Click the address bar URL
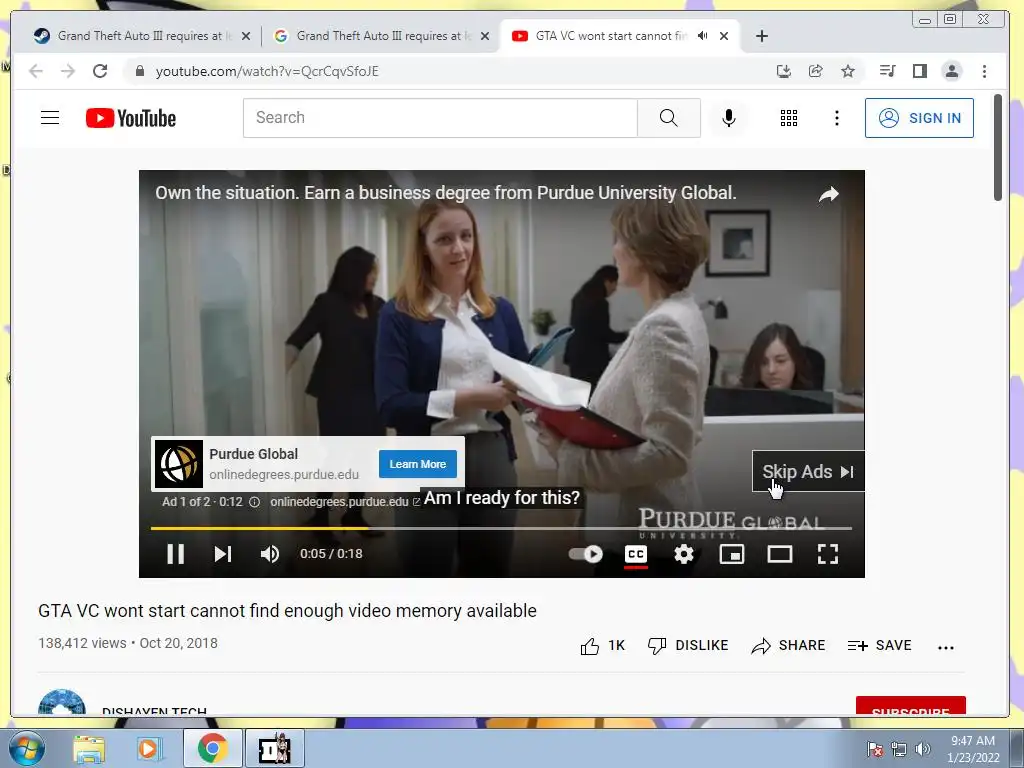 (266, 71)
